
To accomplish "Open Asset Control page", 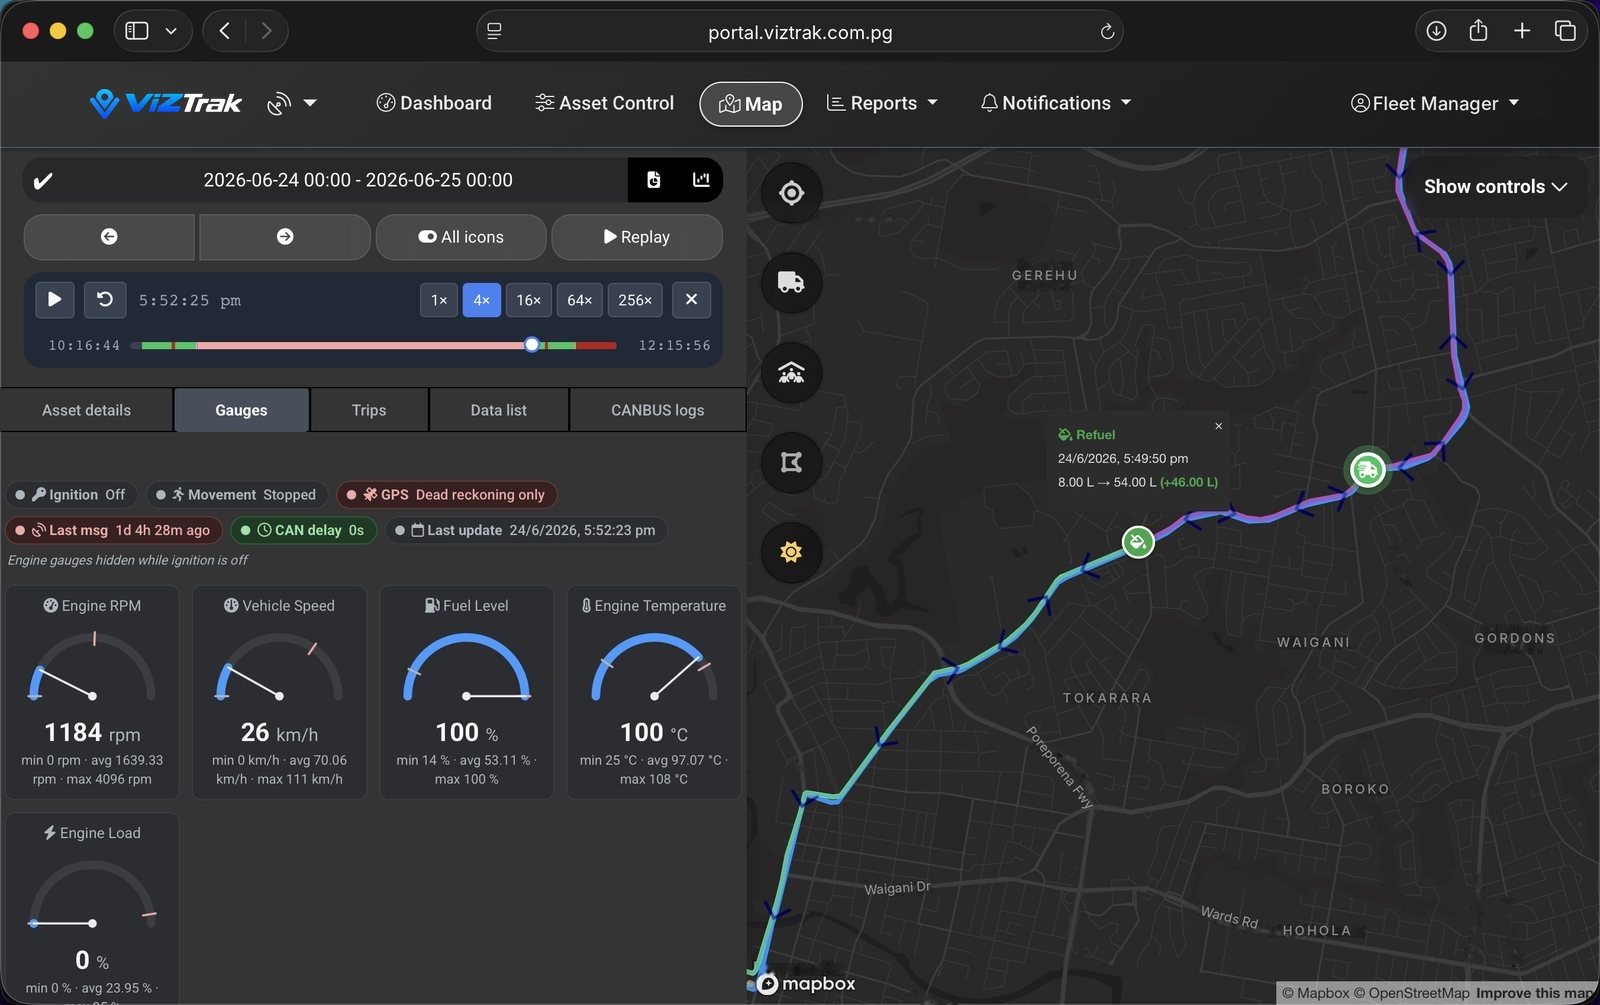I will tap(605, 103).
